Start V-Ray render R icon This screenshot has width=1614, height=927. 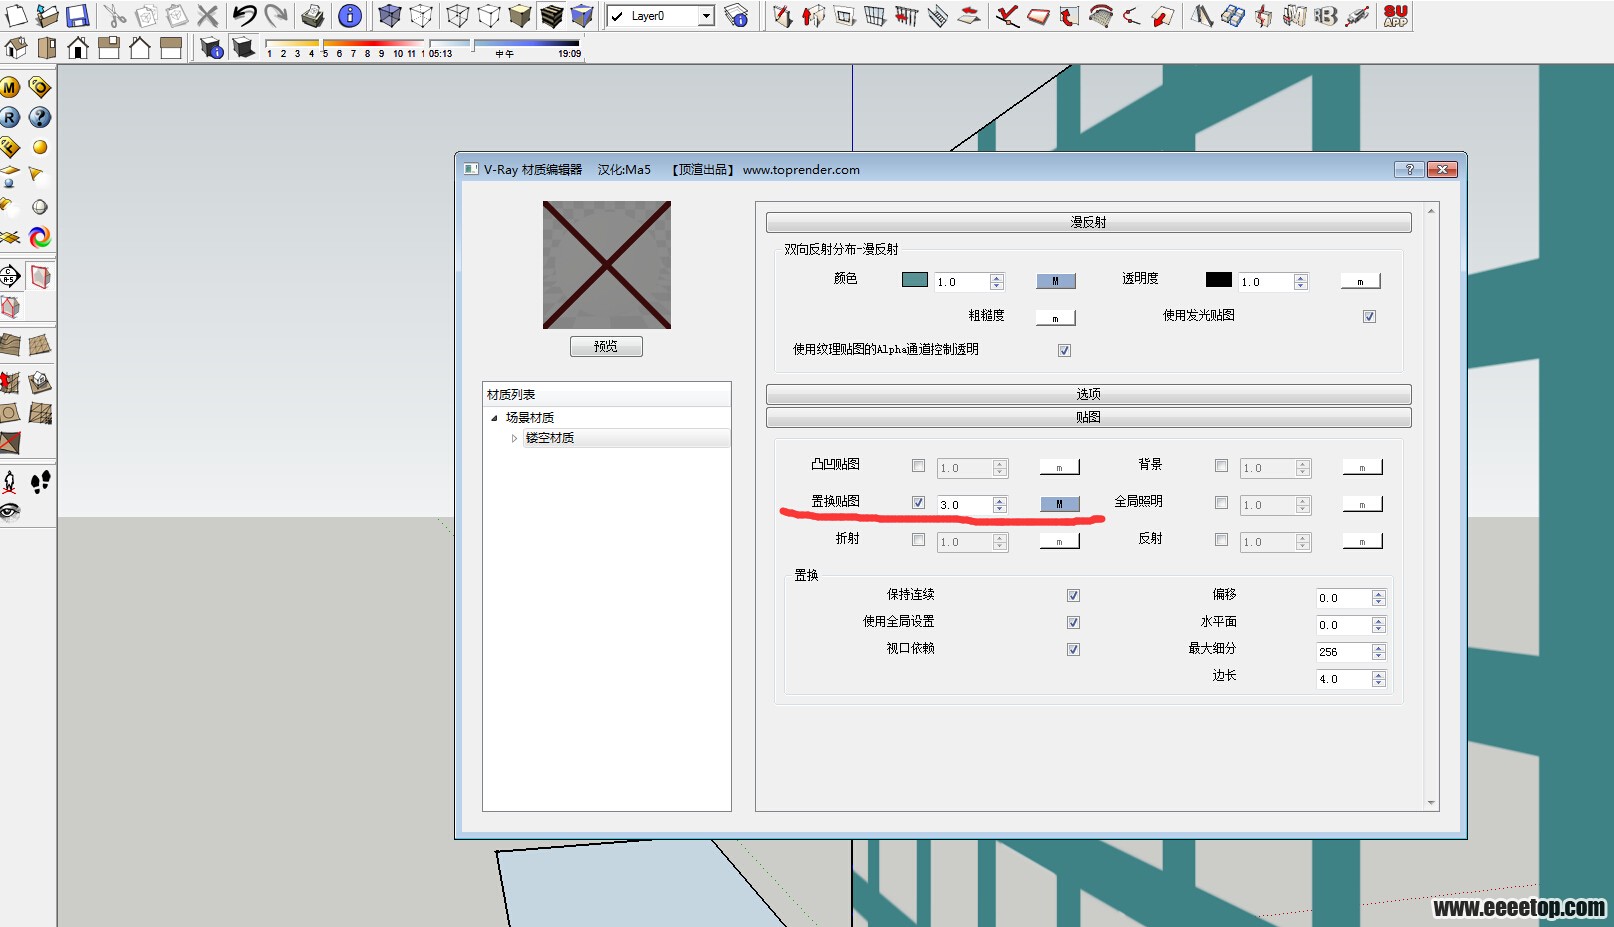click(x=10, y=117)
